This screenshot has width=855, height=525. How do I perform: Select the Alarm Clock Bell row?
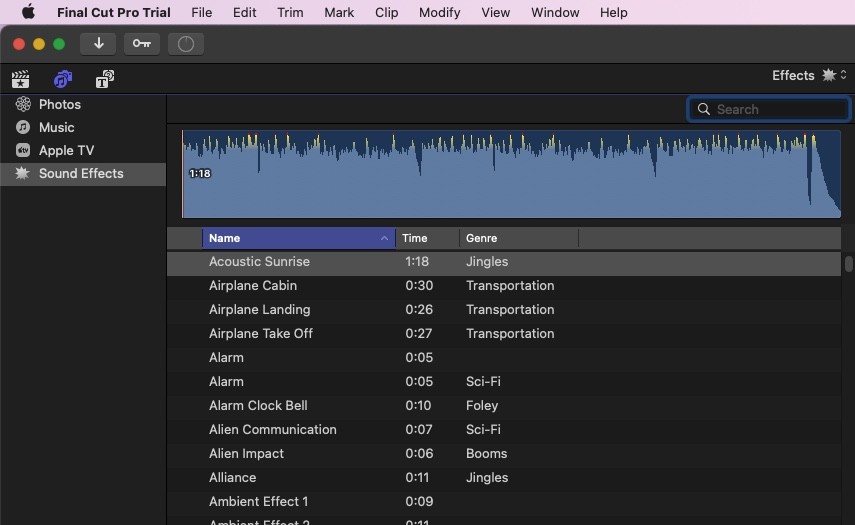(258, 406)
